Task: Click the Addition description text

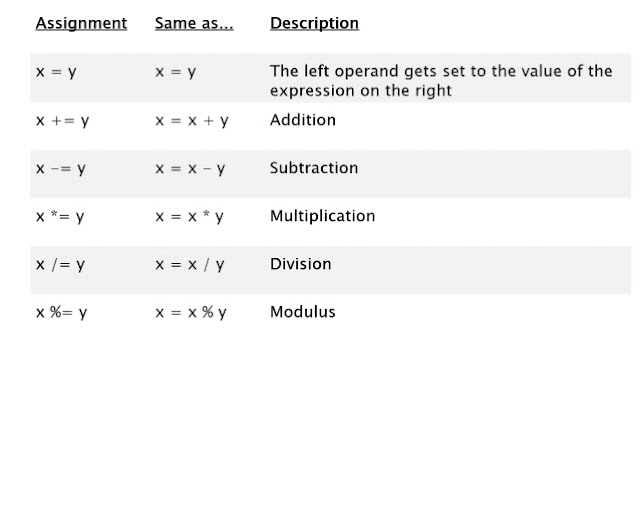Action: click(303, 120)
